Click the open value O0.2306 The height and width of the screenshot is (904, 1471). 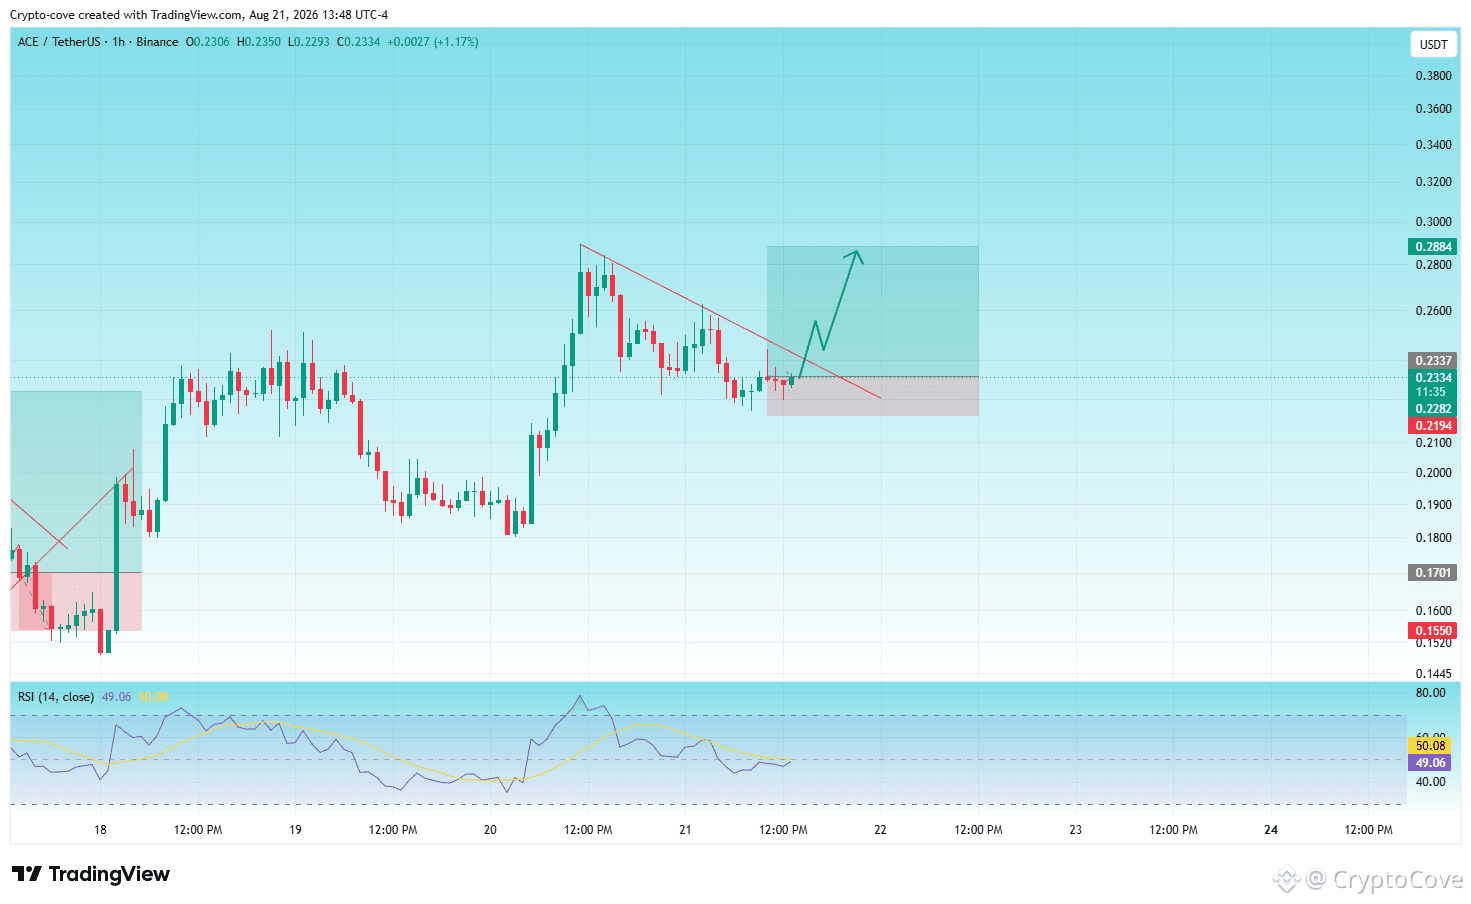207,42
